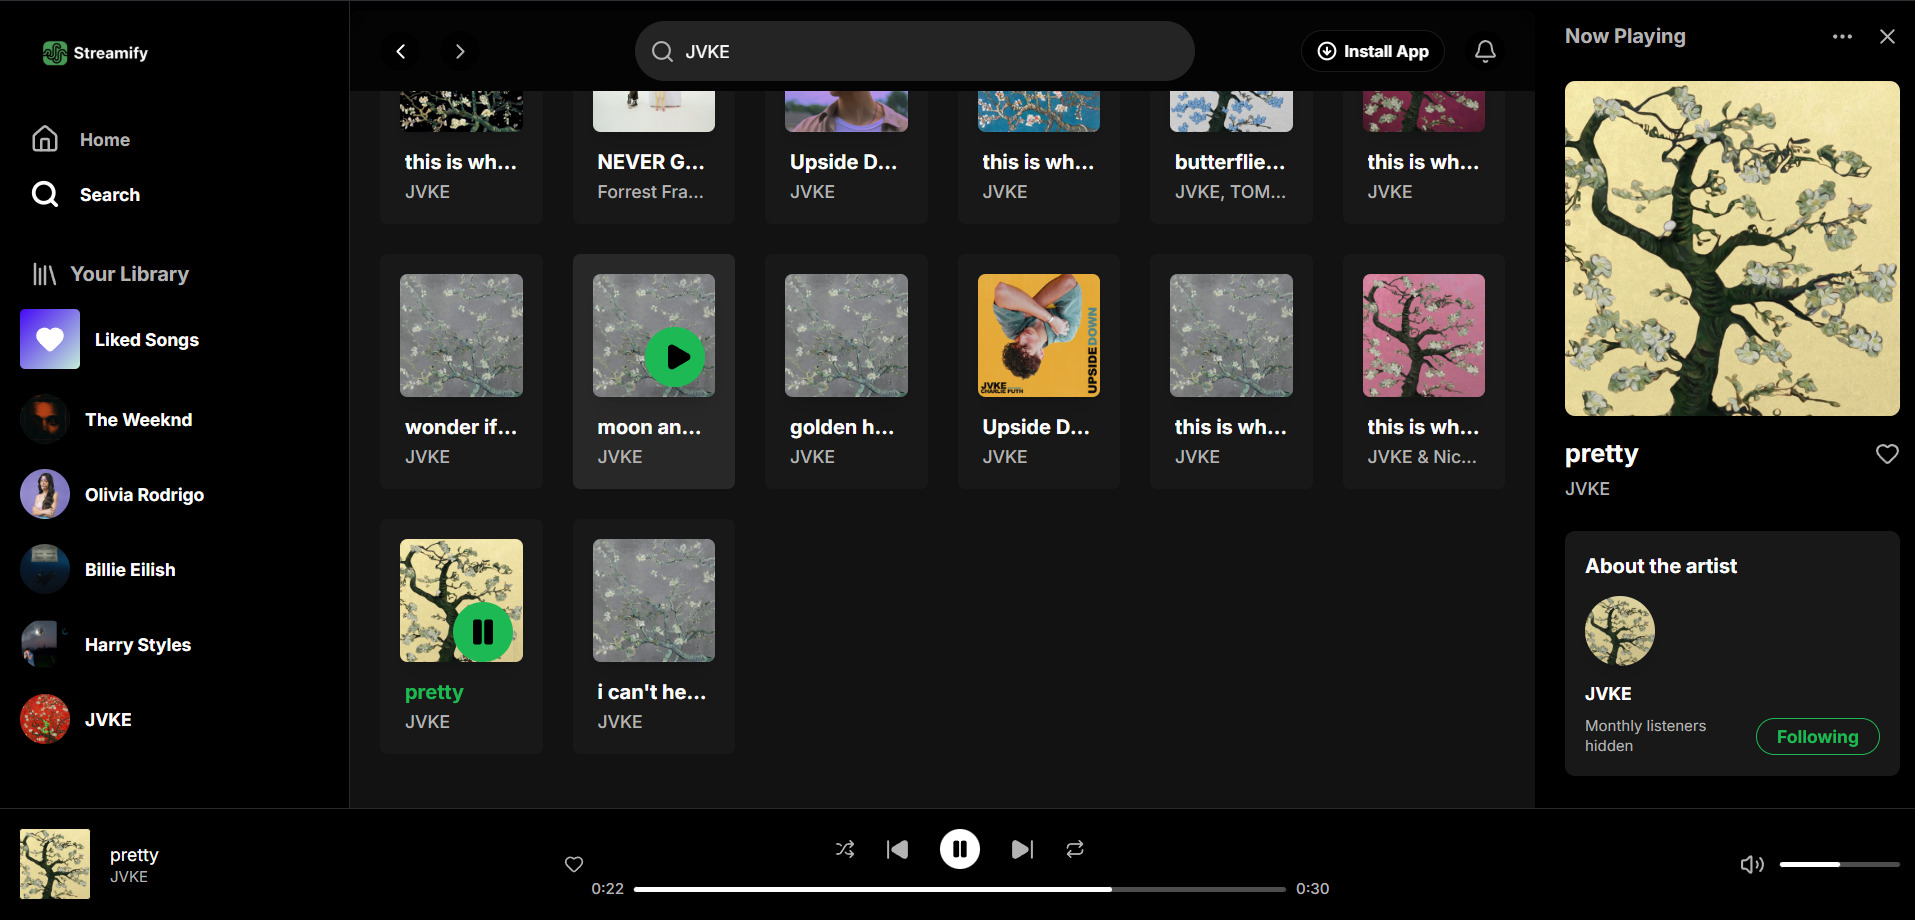Click the Liked Songs heart icon
Viewport: 1915px width, 920px height.
(x=50, y=339)
